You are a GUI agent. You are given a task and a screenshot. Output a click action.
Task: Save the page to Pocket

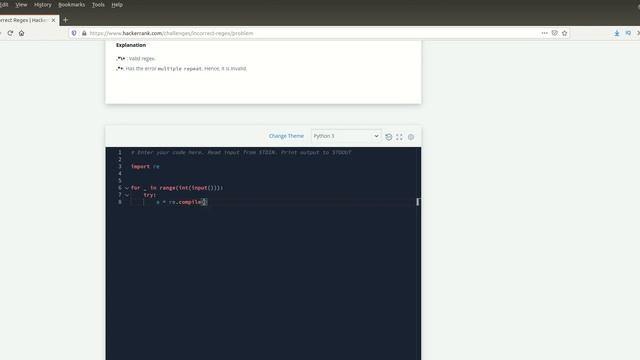tap(554, 33)
